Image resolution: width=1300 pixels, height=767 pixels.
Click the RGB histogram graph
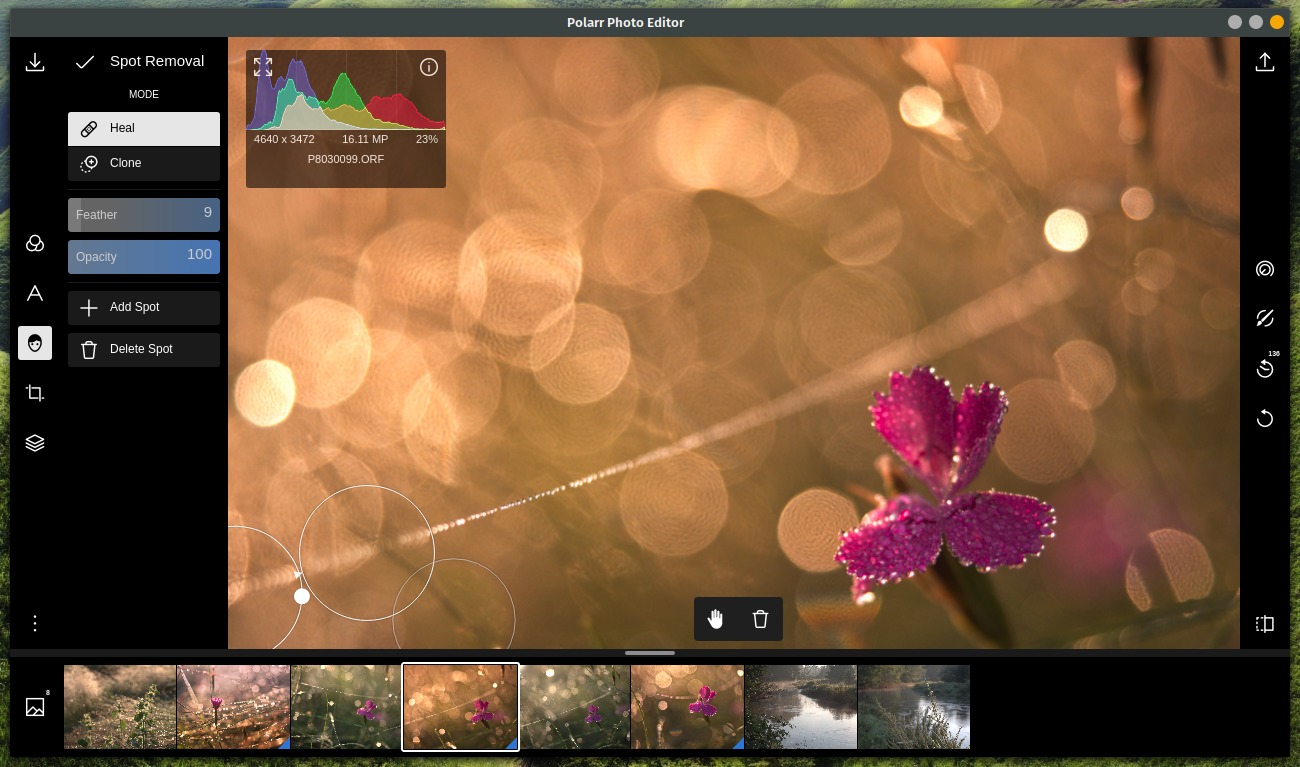[x=346, y=92]
